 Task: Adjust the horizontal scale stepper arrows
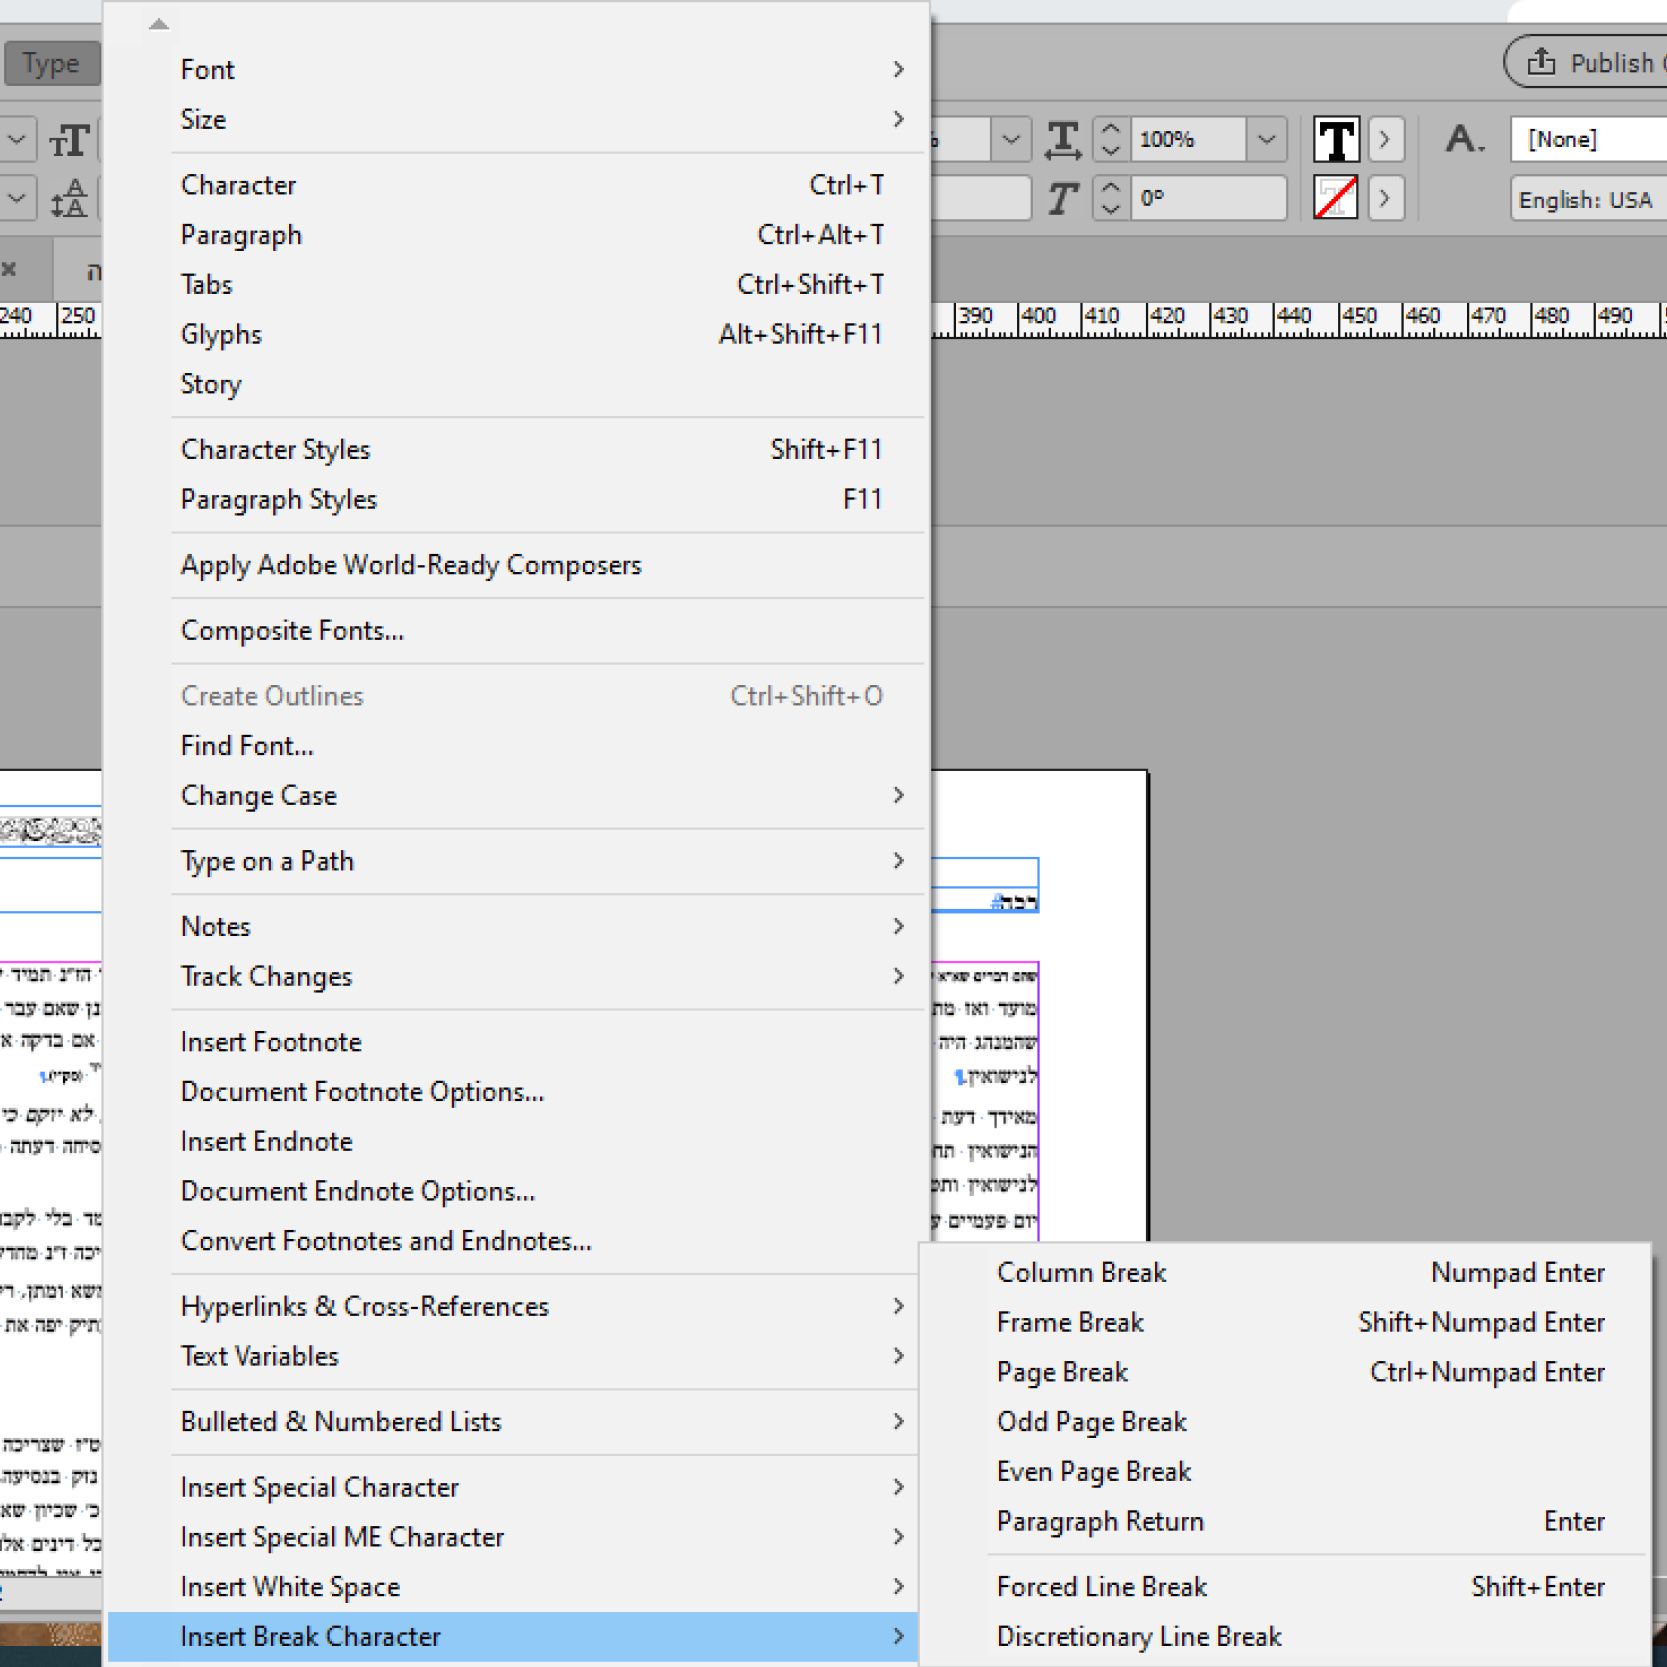click(x=1110, y=139)
